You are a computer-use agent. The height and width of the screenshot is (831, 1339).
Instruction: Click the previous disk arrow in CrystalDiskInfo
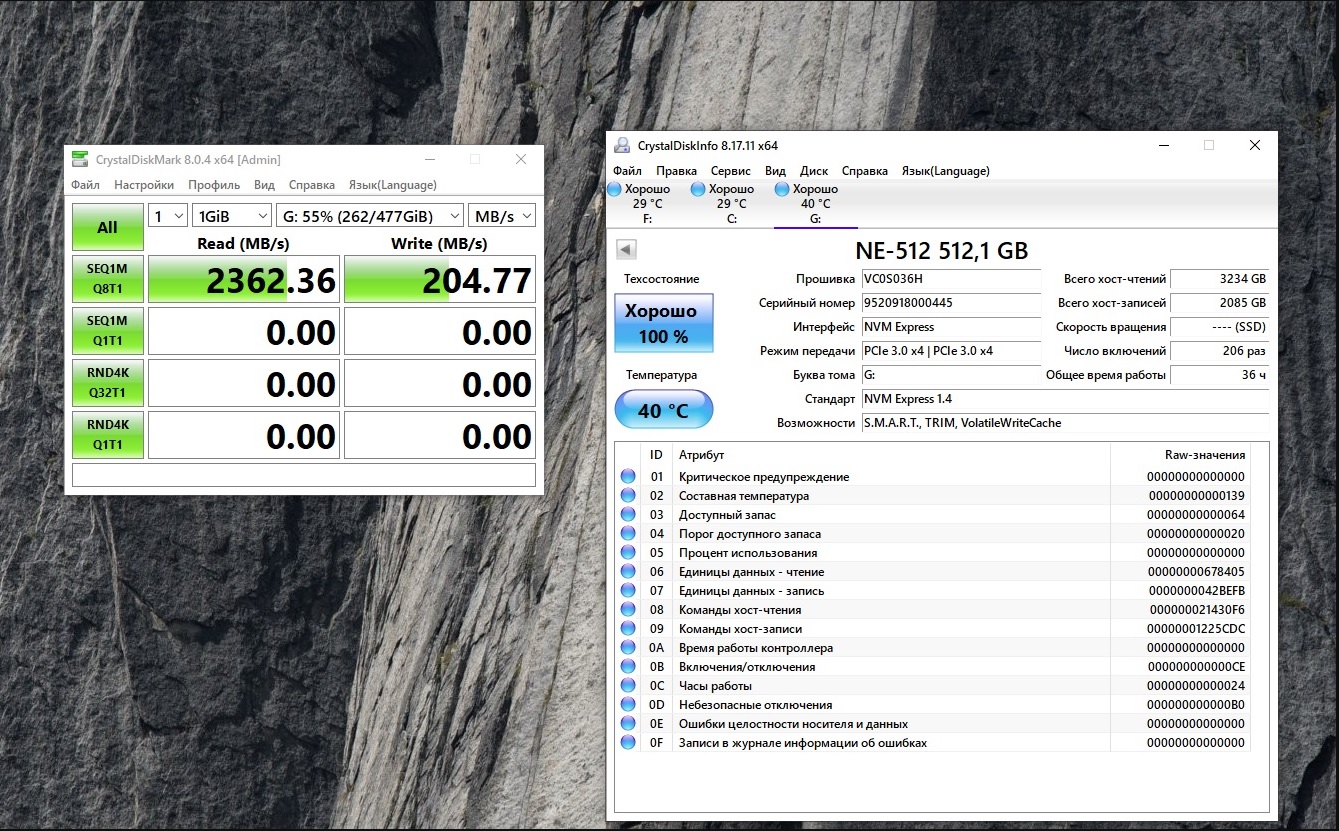626,250
